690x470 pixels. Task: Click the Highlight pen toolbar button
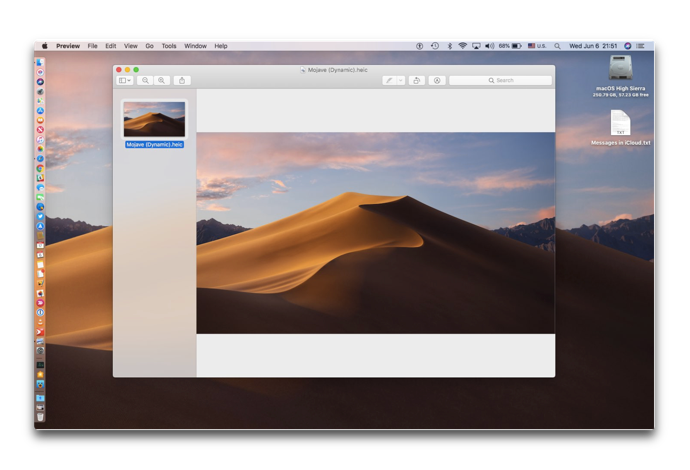(389, 81)
